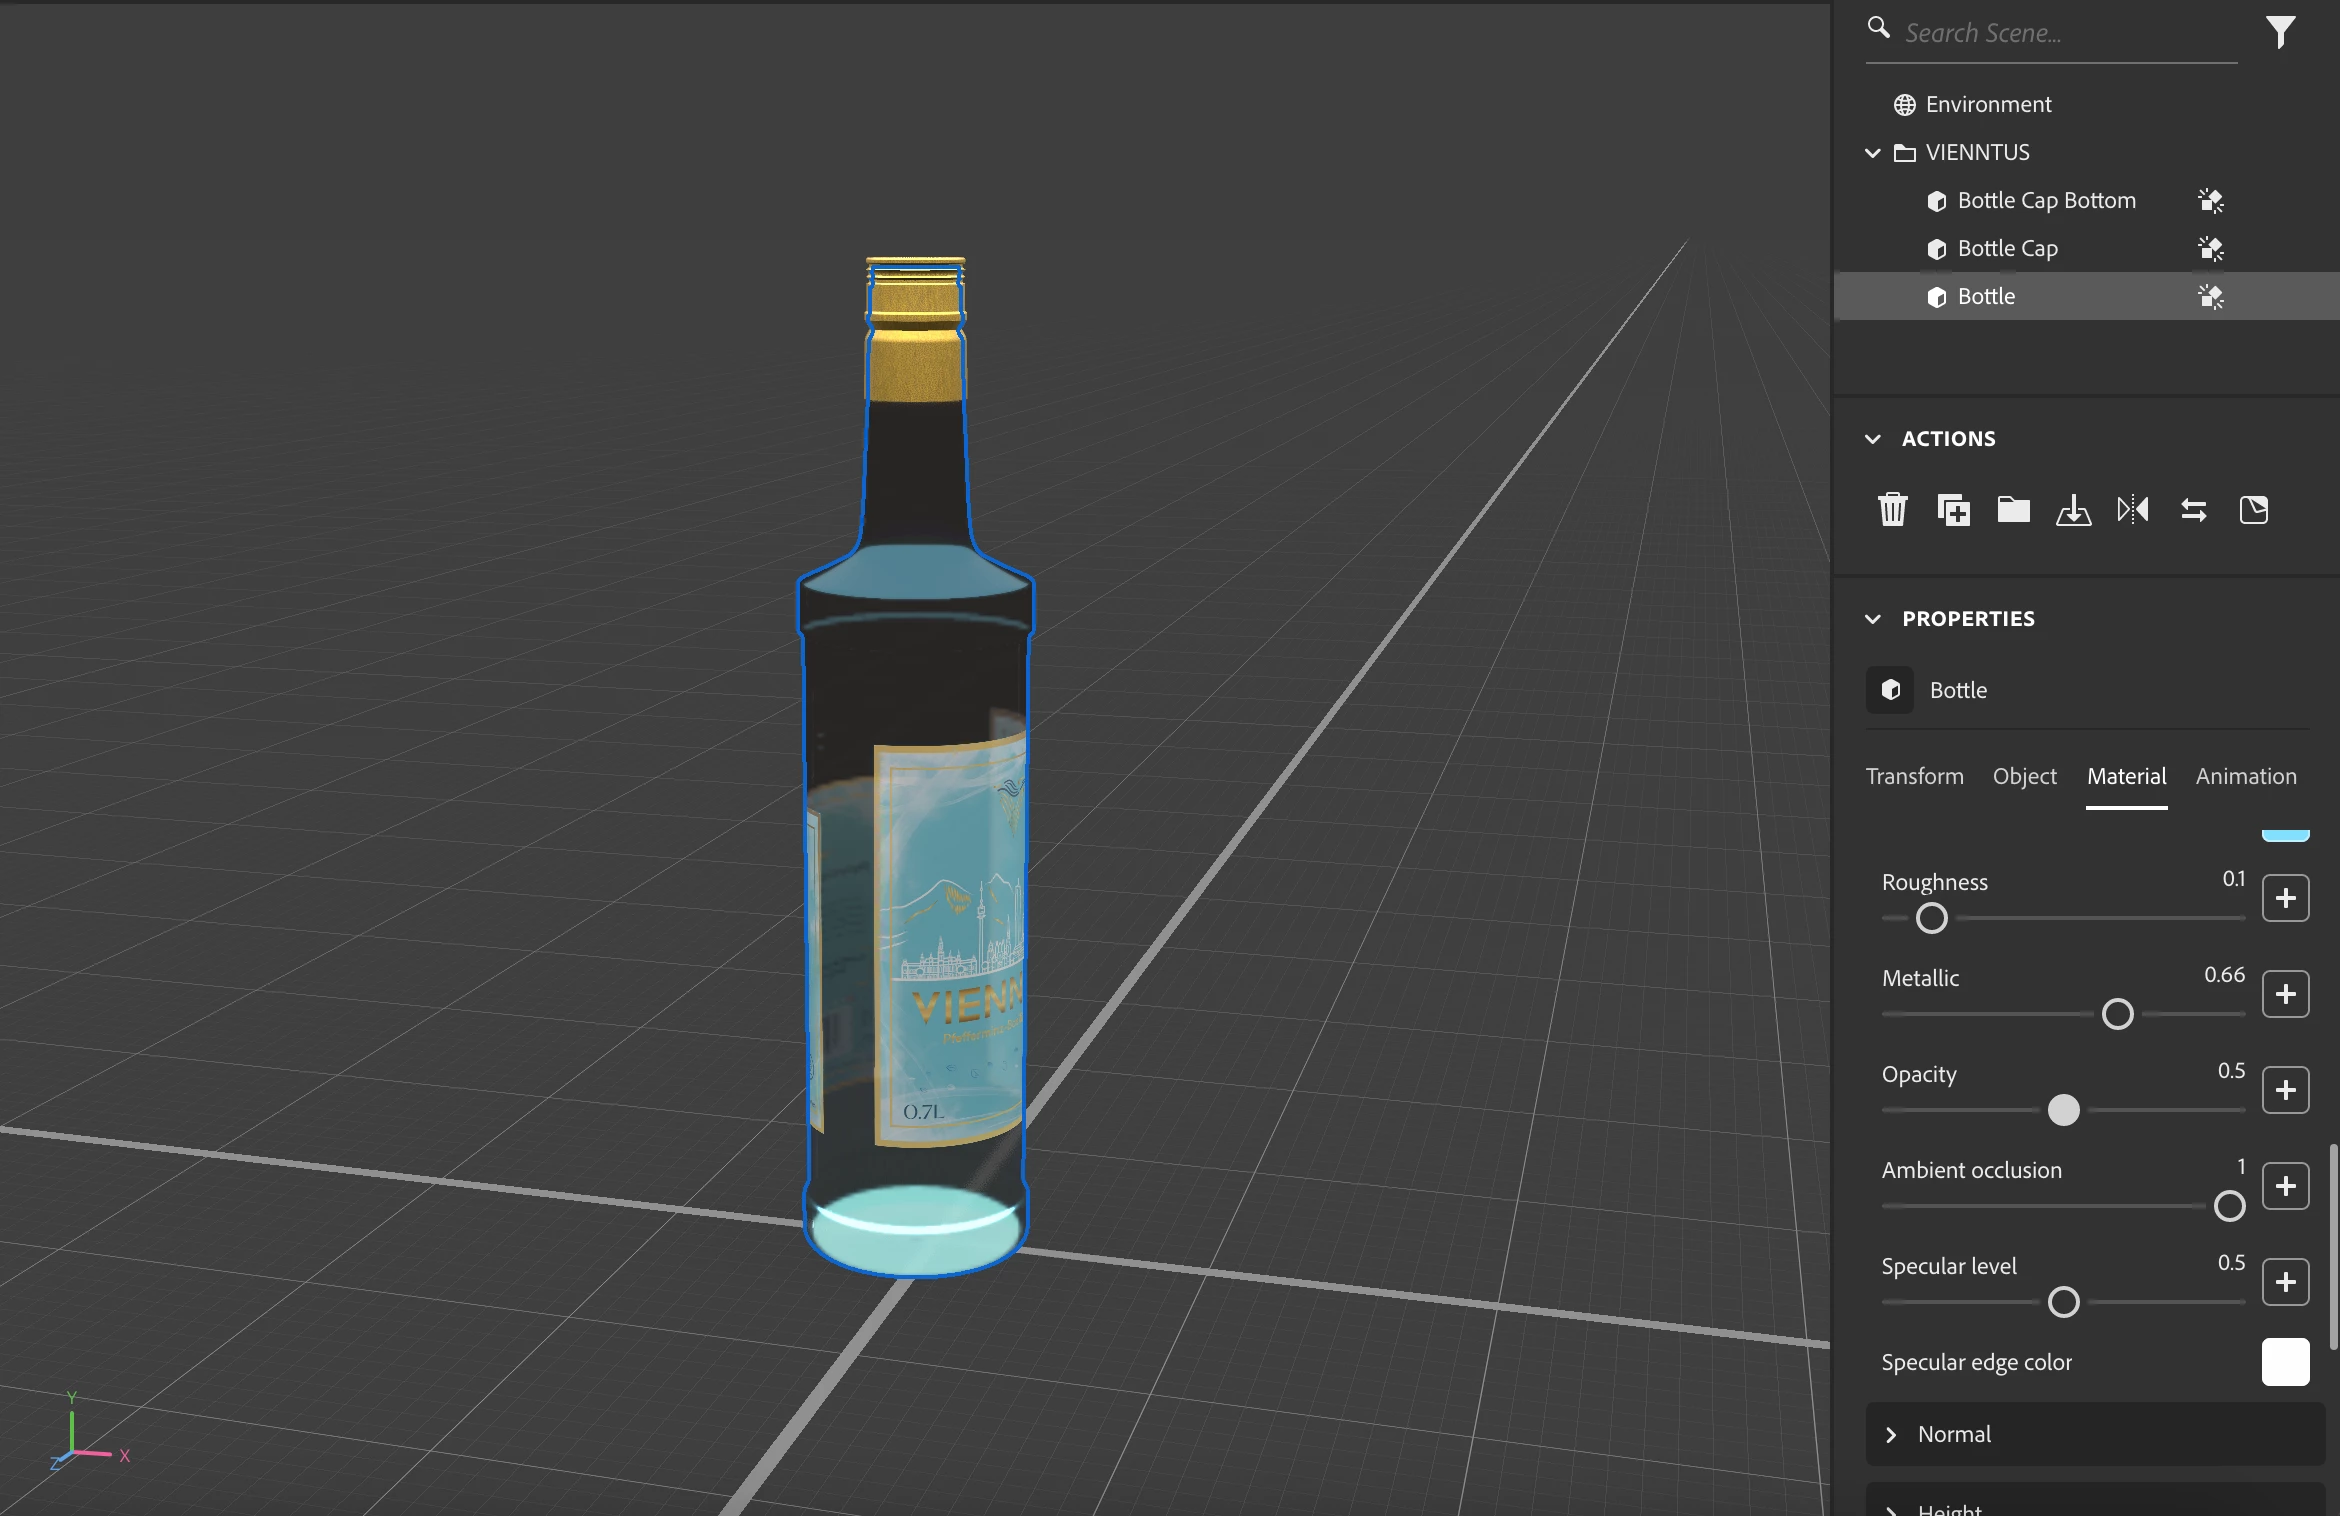Click the trash delete action icon
This screenshot has height=1516, width=2340.
tap(1892, 510)
